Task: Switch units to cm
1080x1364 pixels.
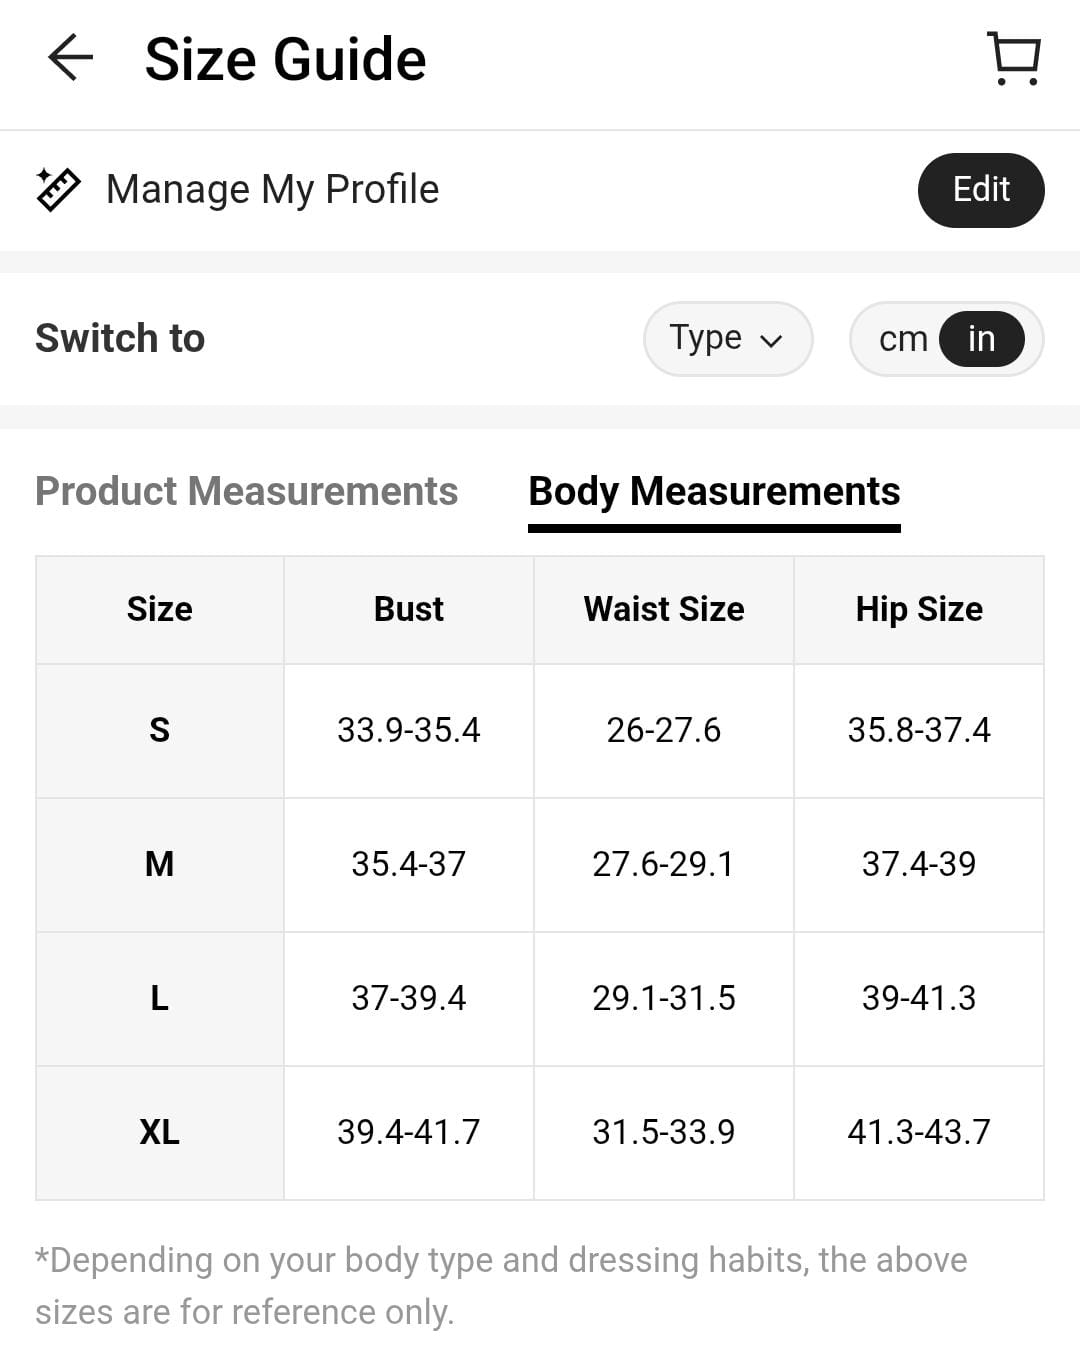Action: tap(903, 339)
